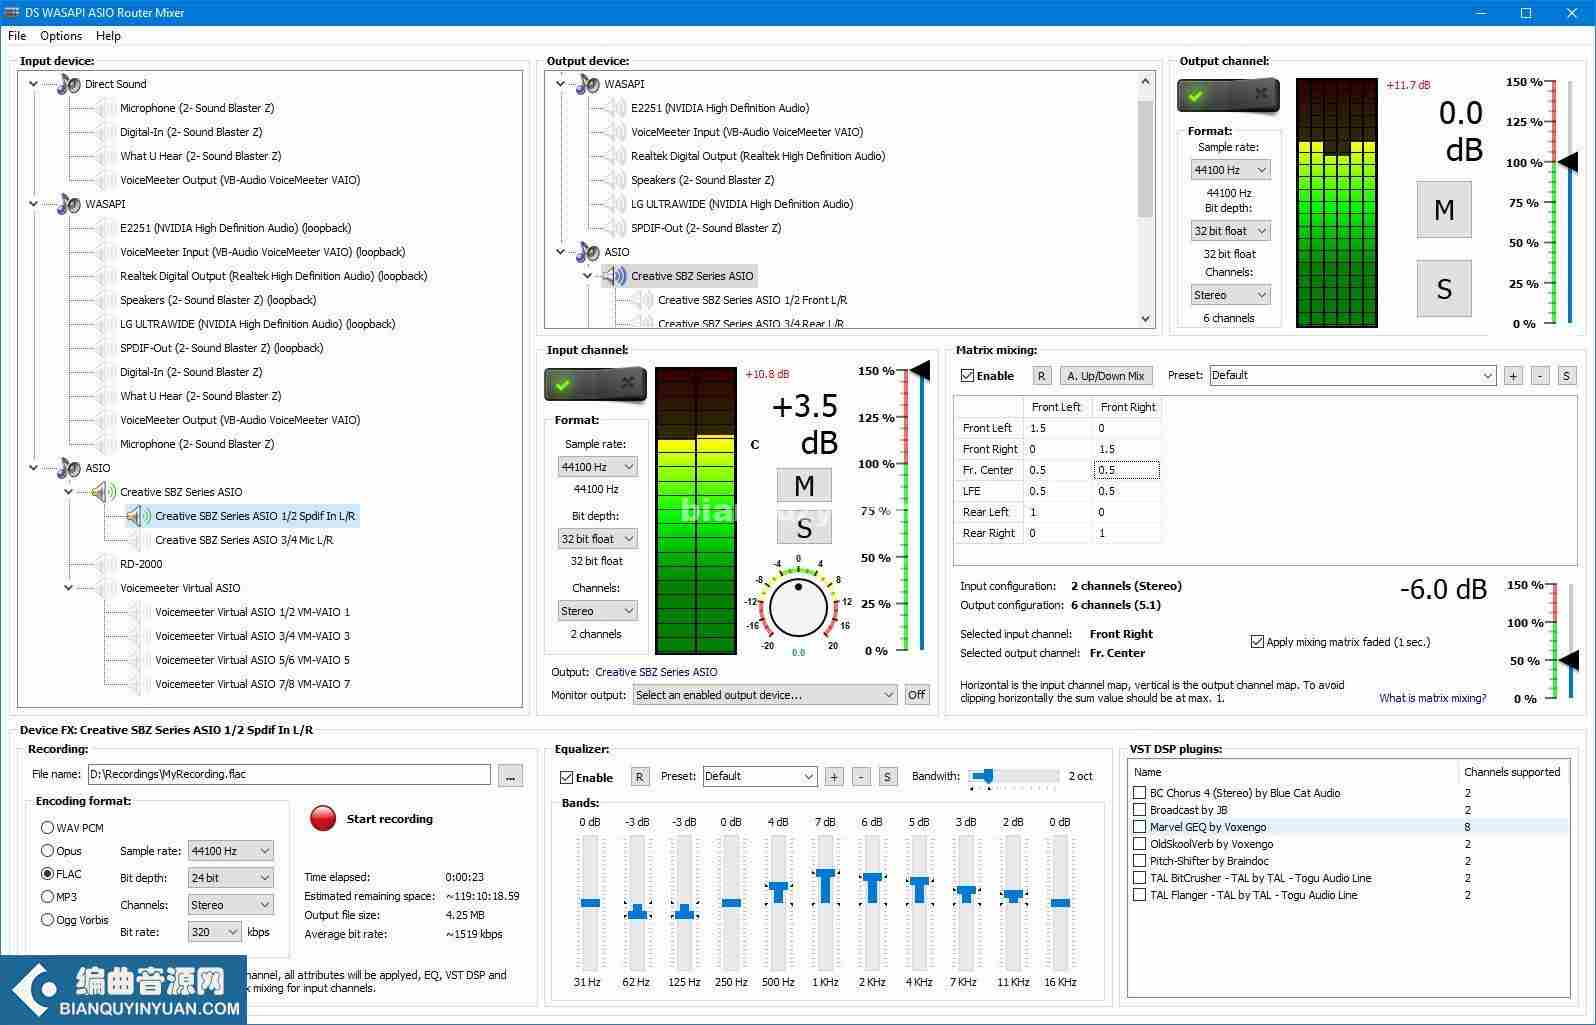This screenshot has height=1025, width=1596.
Task: Adjust the equalizer Bandwidth slider
Action: tap(986, 776)
